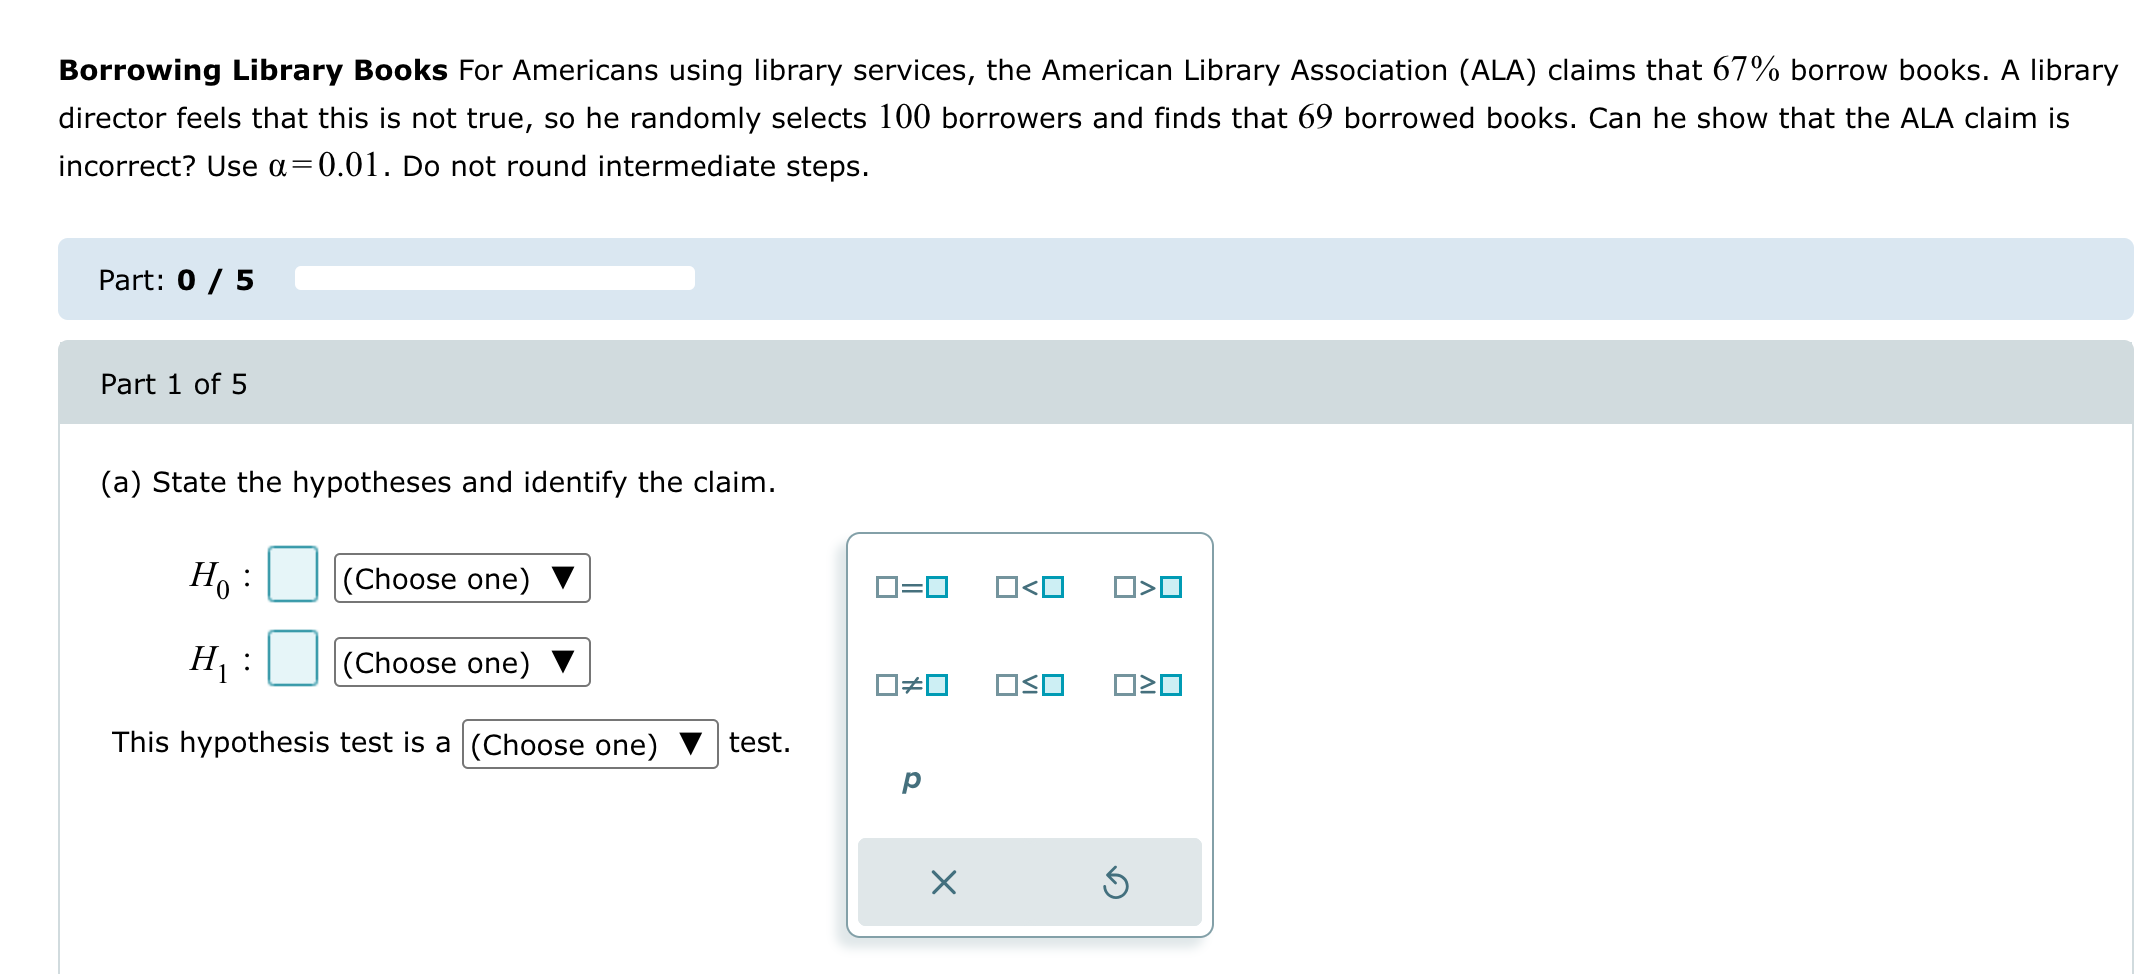Open the hypothesis test type dropdown
Viewport: 2148px width, 974px height.
[x=588, y=744]
